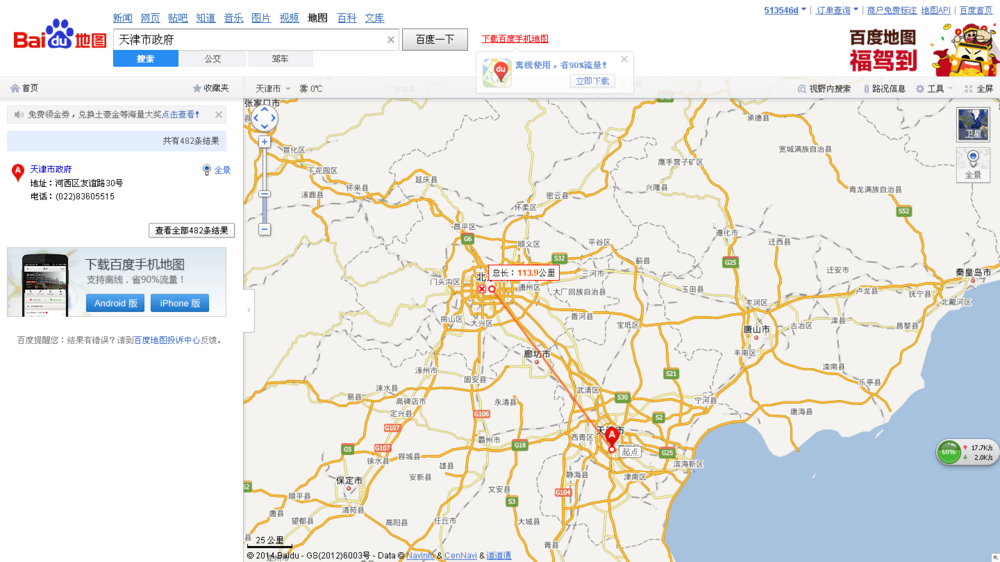Pan map down with compass arrow
This screenshot has width=1000, height=562.
coord(265,126)
